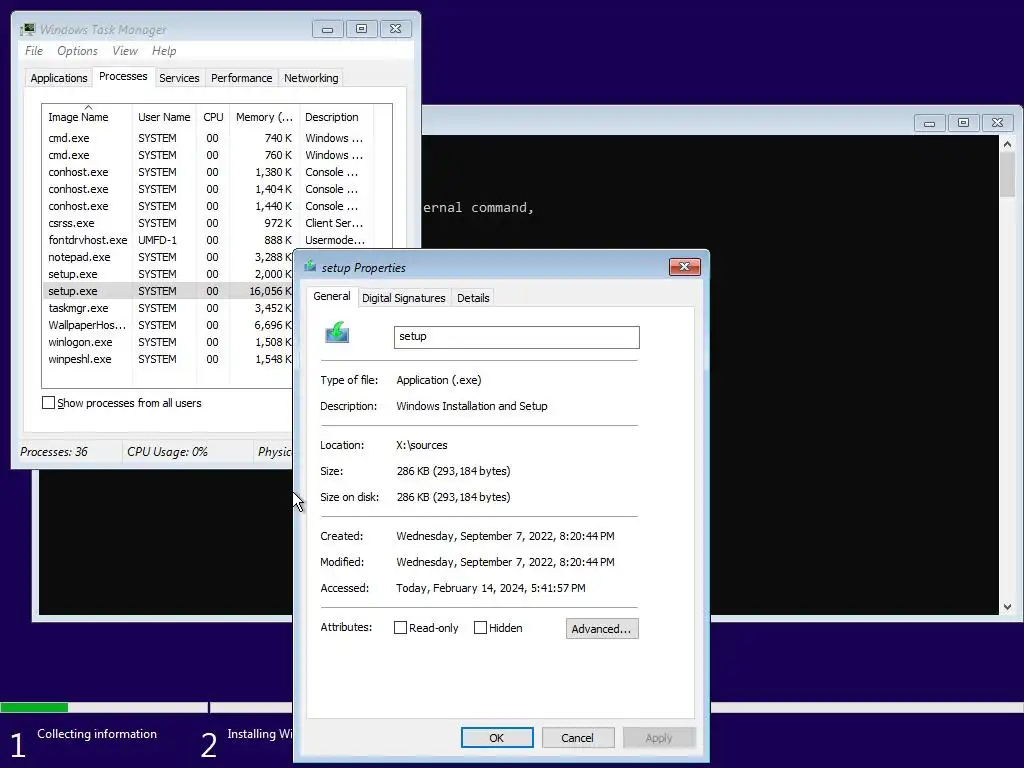Select the conhost.exe row using 1,404 K
The image size is (1024, 768).
(x=207, y=189)
